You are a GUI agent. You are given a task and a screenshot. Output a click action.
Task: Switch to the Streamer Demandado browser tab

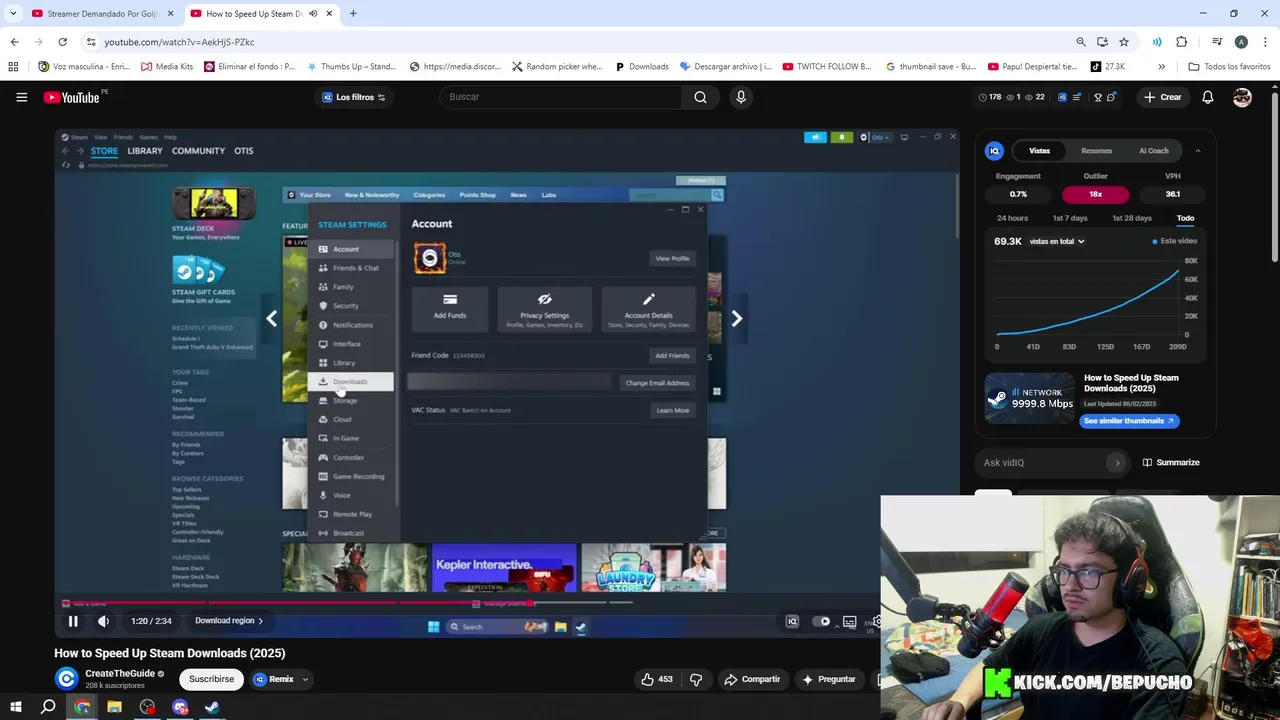[x=101, y=14]
